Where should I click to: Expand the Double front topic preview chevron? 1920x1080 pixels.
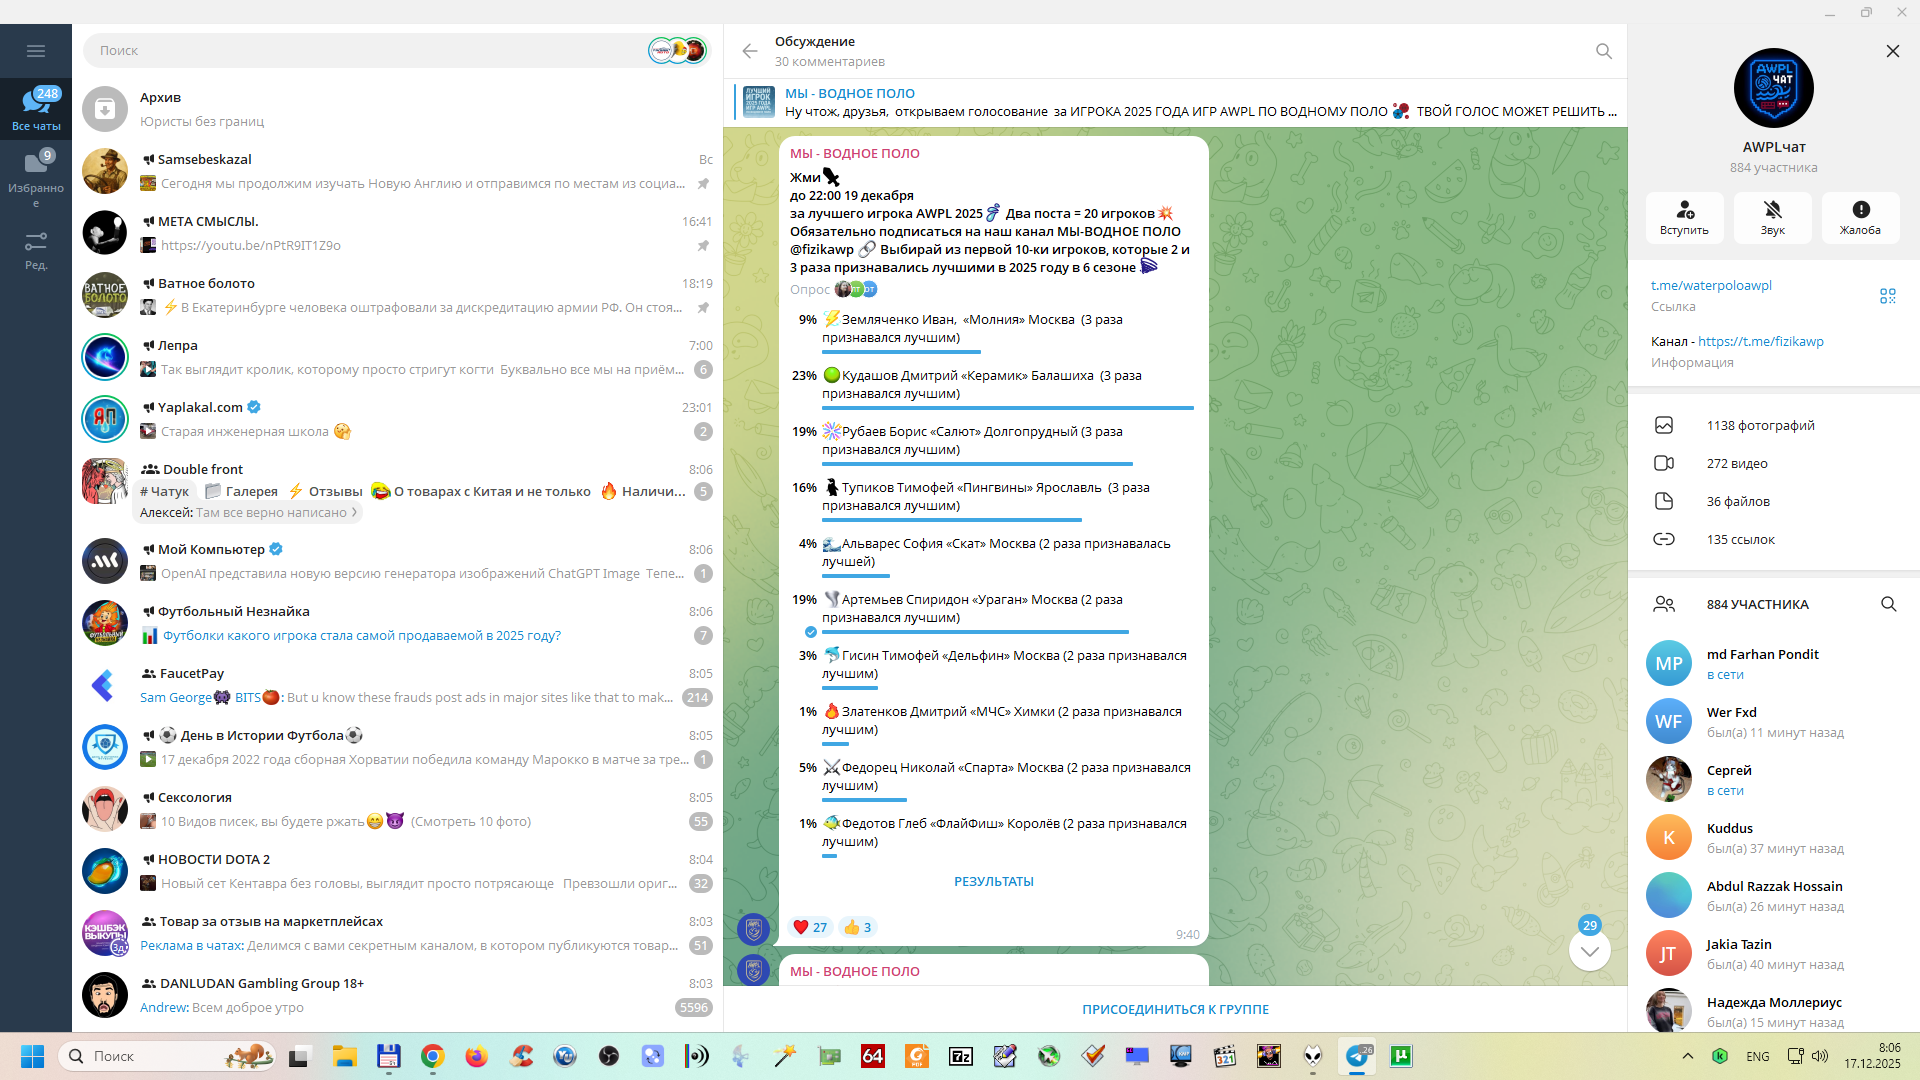click(354, 513)
